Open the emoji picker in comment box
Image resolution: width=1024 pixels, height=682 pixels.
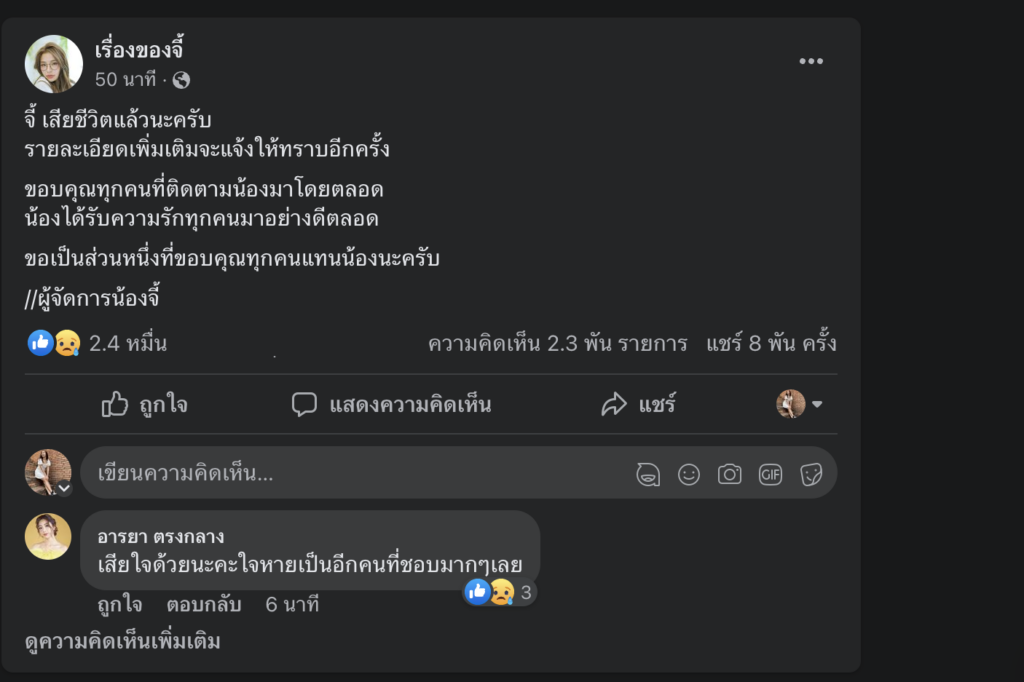(x=689, y=474)
